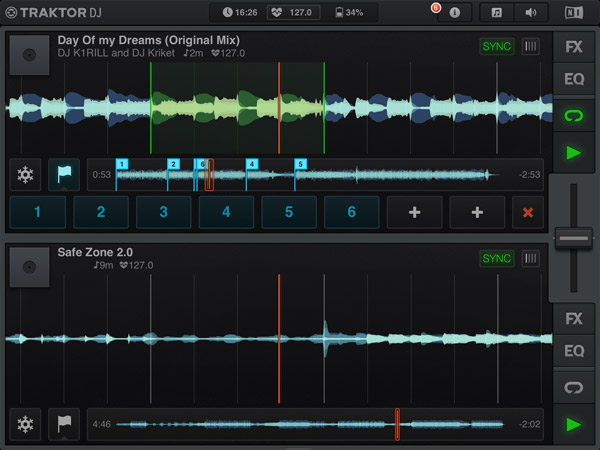
Task: Toggle loop on top deck
Action: 574,116
